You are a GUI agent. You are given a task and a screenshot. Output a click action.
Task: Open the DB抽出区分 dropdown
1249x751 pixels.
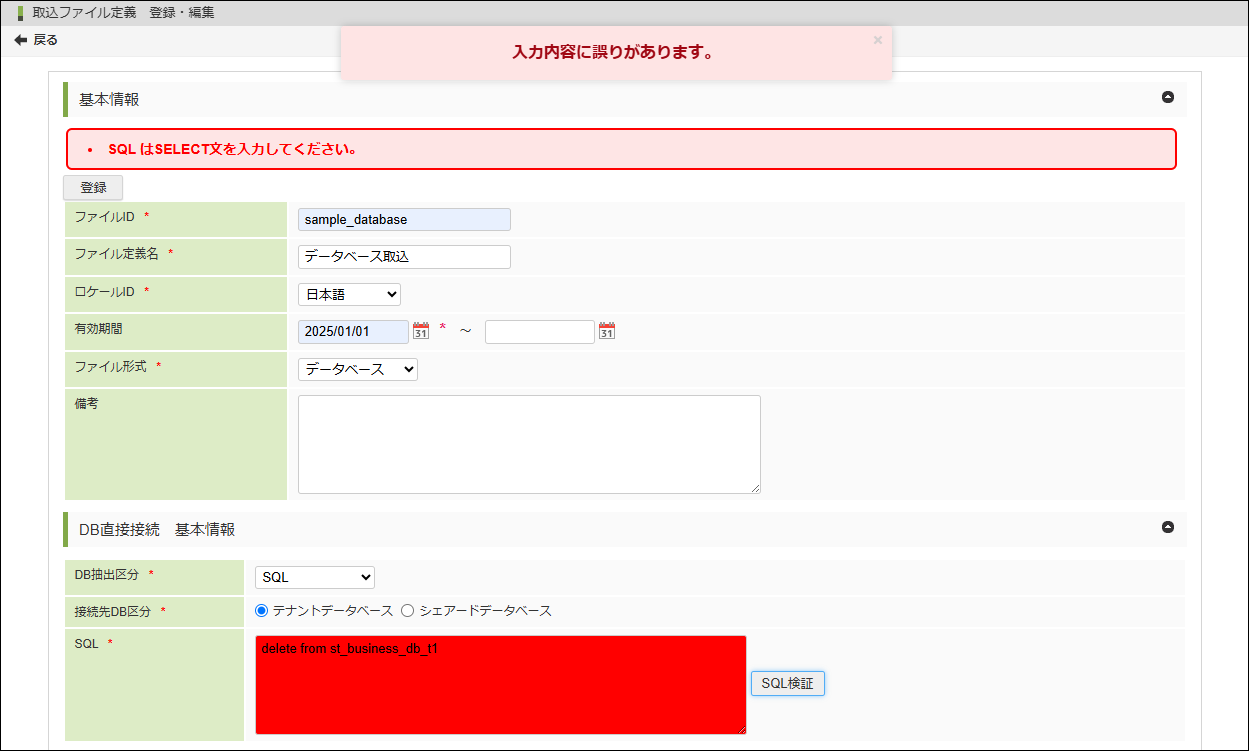[x=314, y=577]
